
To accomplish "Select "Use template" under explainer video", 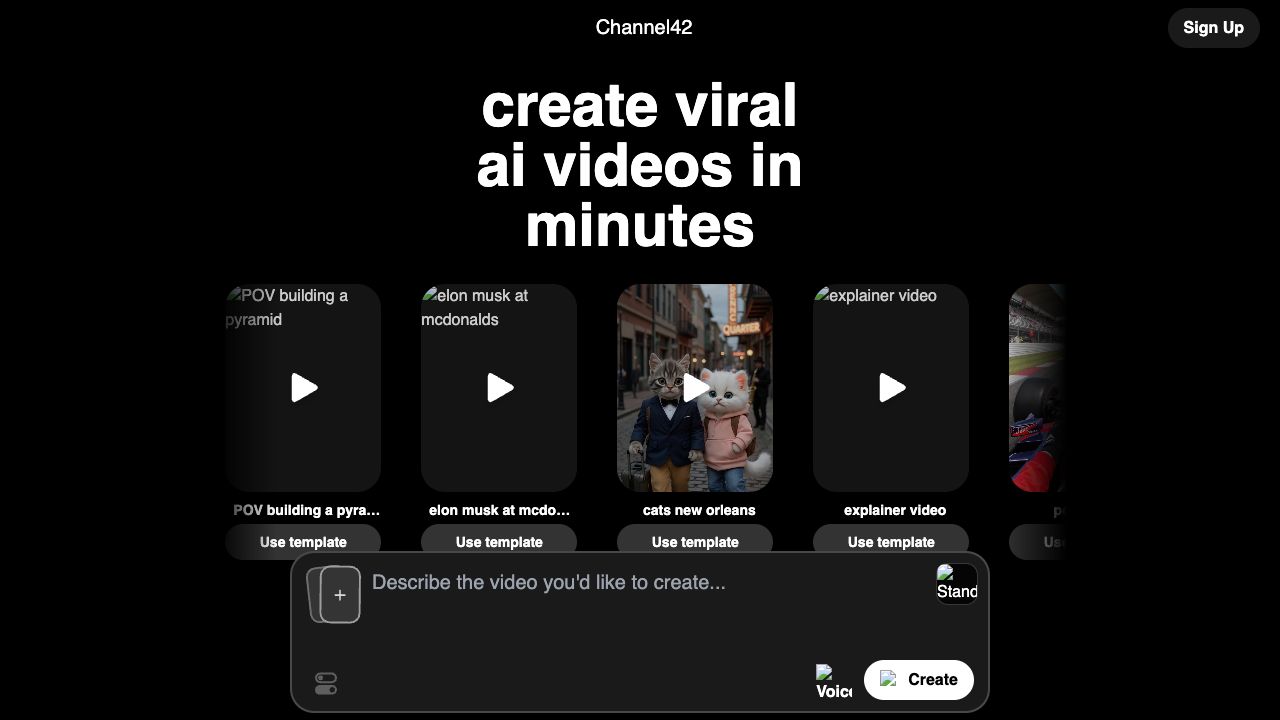I will (891, 542).
